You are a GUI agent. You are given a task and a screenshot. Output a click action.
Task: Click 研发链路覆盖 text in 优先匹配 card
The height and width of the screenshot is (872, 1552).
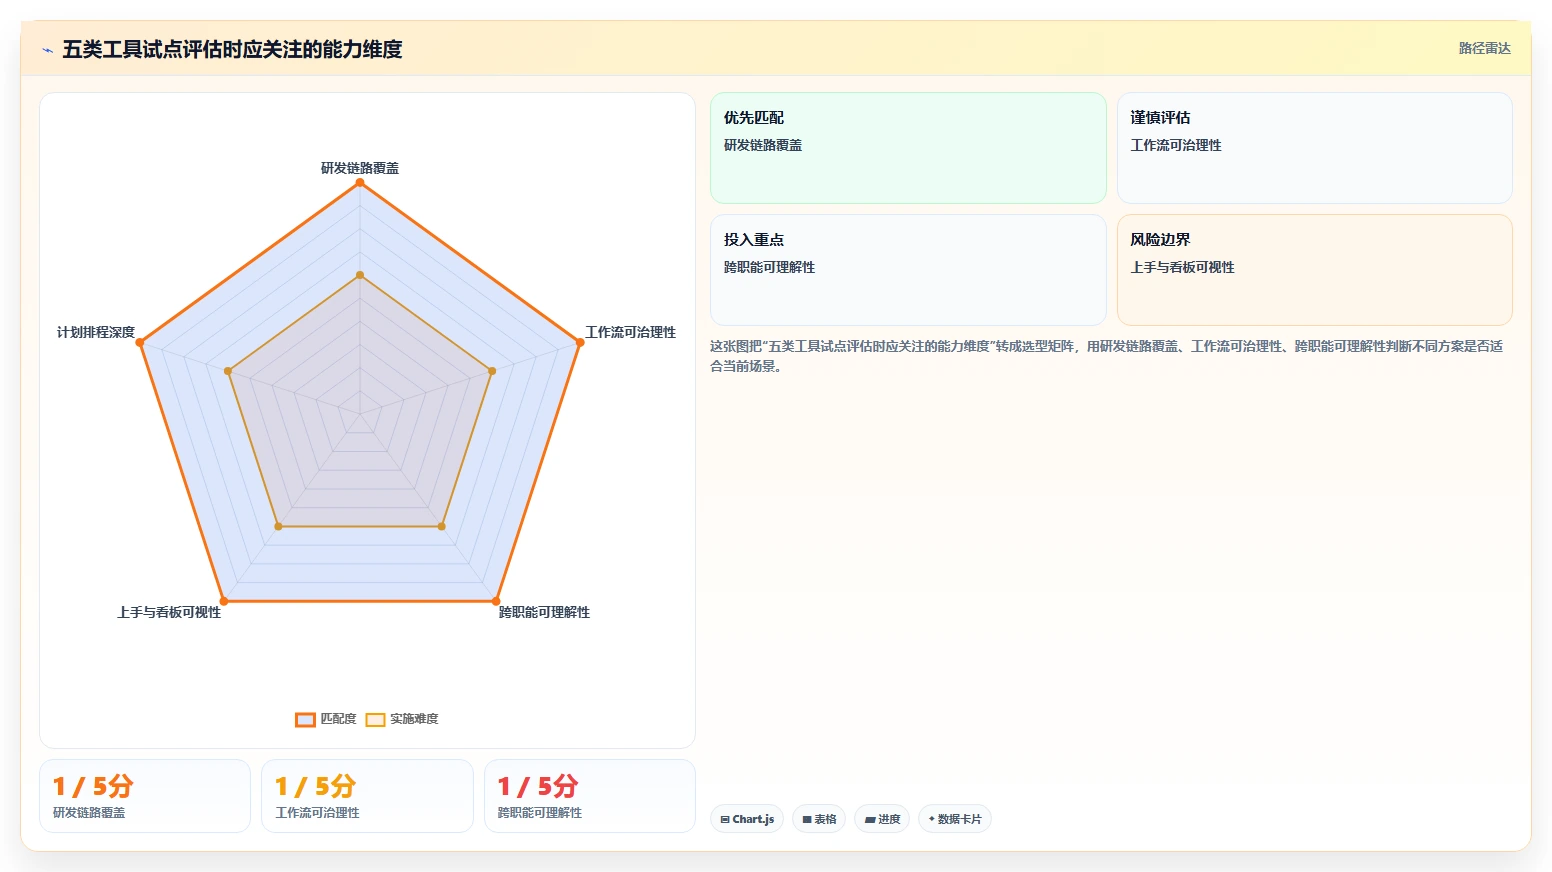coord(763,145)
